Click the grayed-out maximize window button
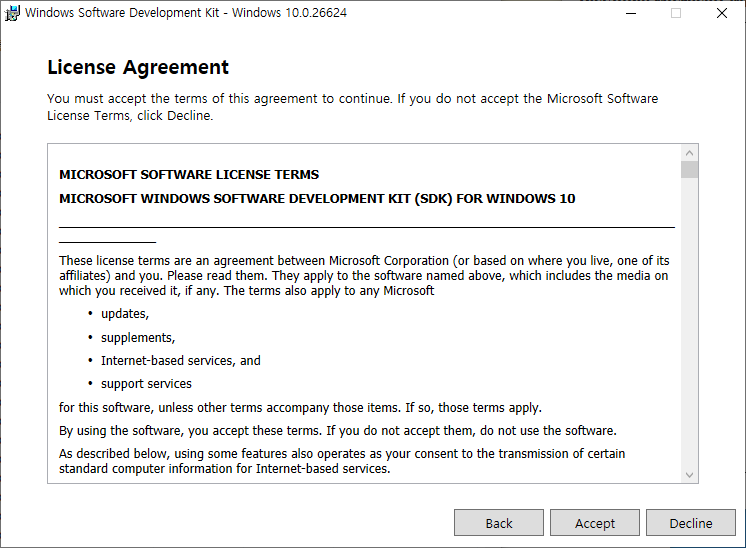Viewport: 746px width, 548px height. tap(676, 14)
